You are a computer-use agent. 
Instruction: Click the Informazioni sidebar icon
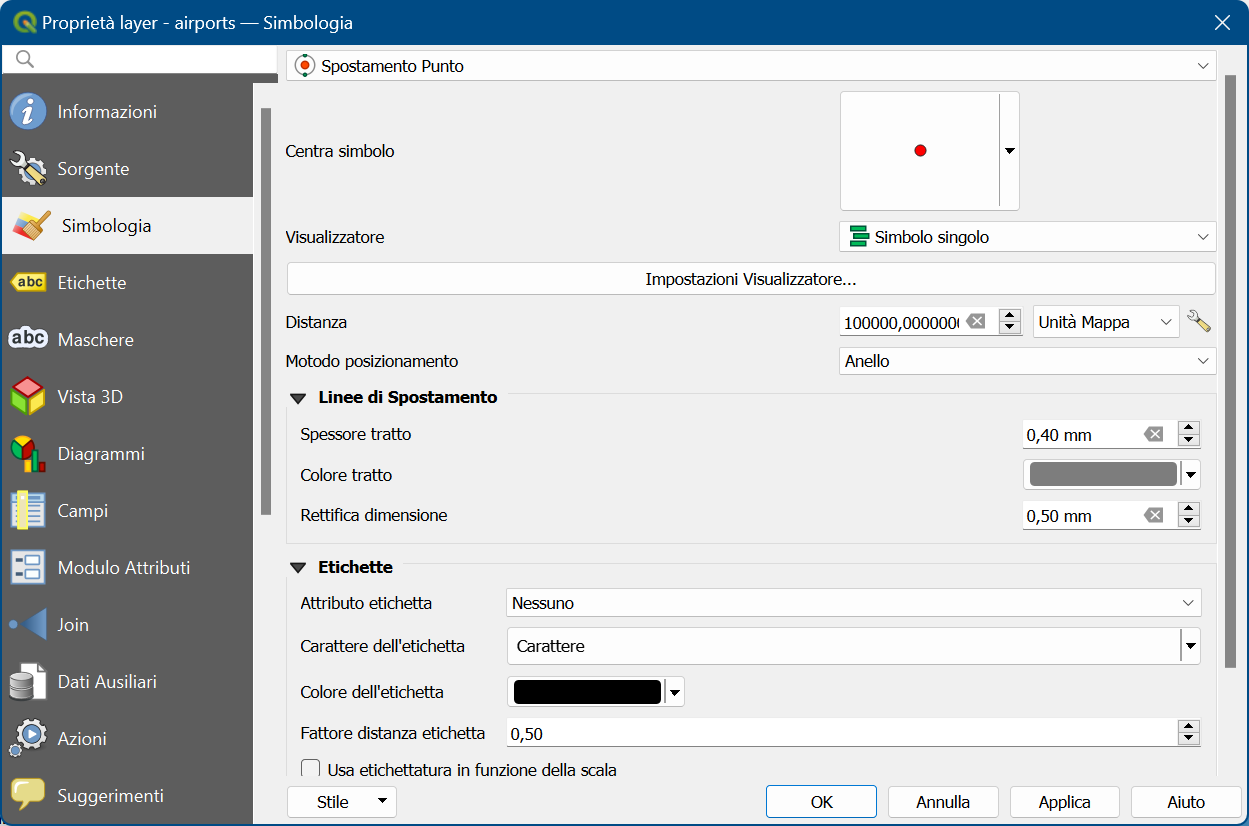pyautogui.click(x=28, y=112)
